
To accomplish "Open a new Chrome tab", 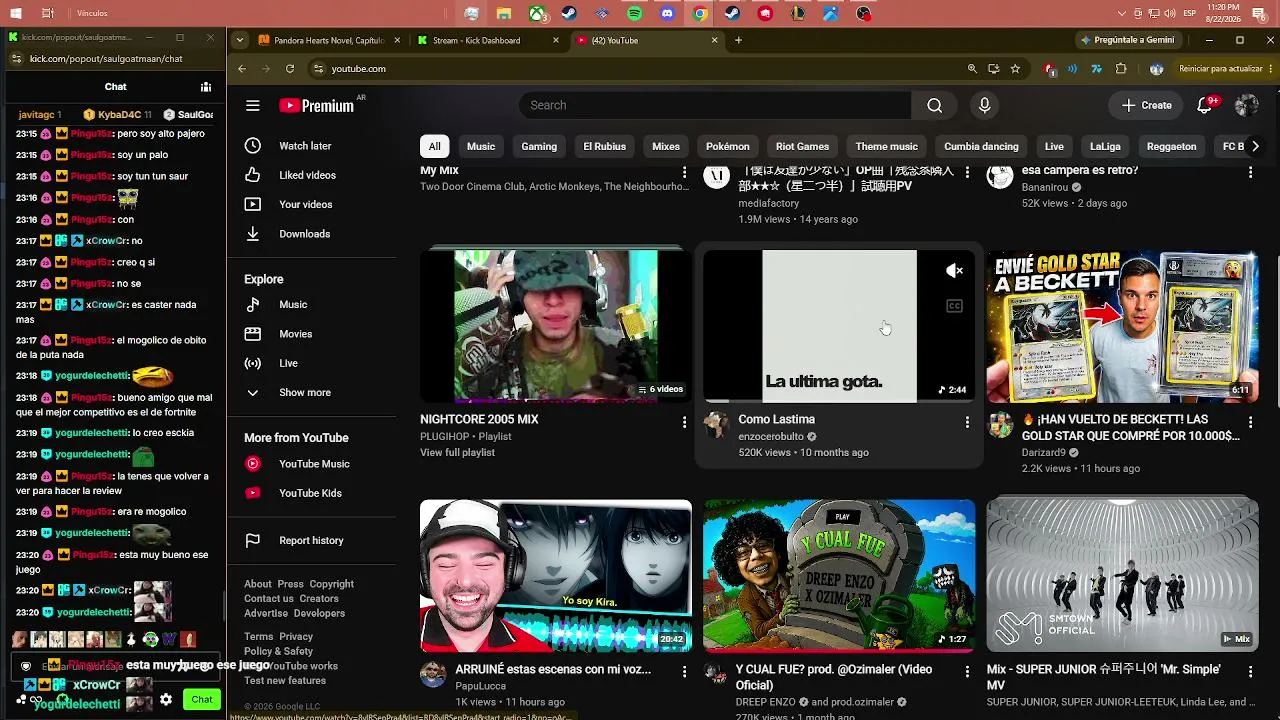I will 738,40.
